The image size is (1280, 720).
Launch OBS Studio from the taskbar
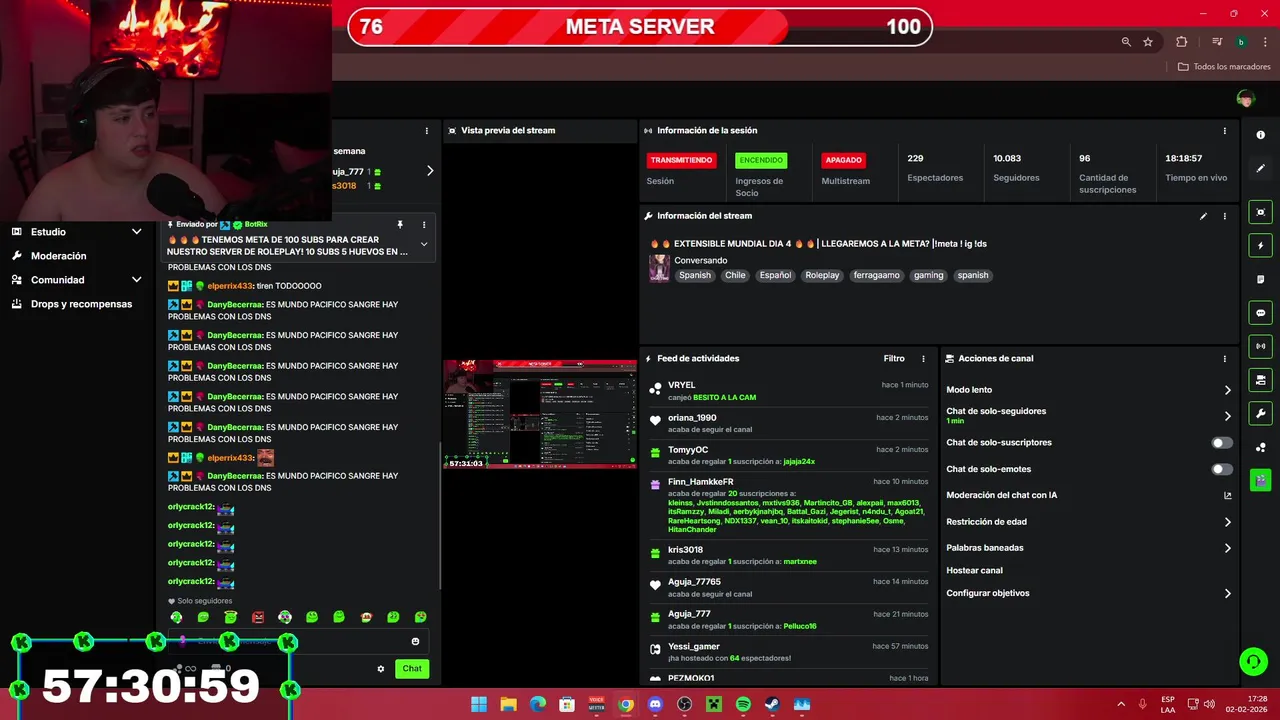(684, 704)
